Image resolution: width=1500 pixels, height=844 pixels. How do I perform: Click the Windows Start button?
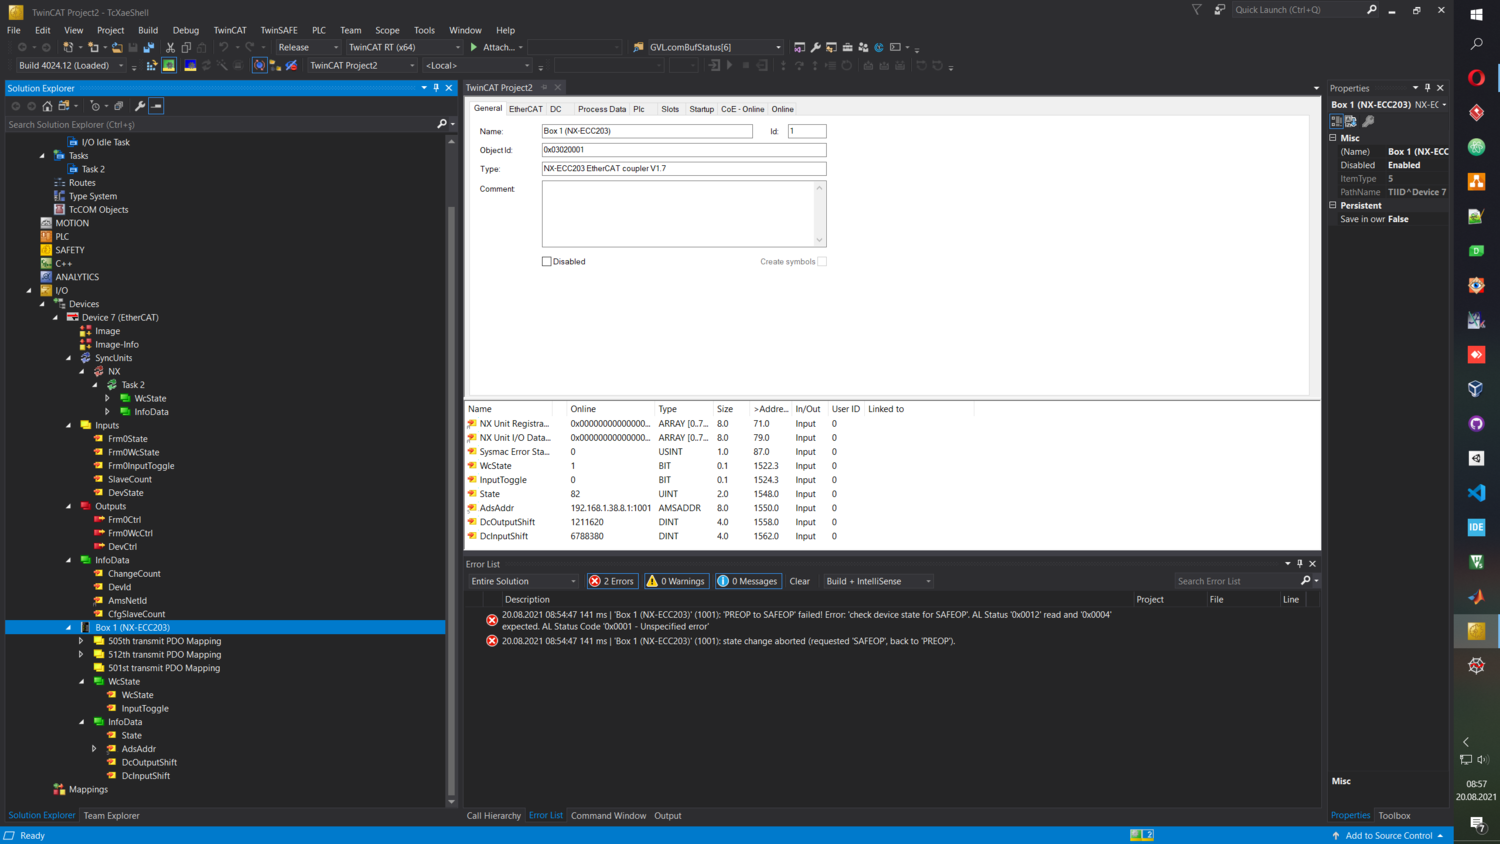[1476, 14]
